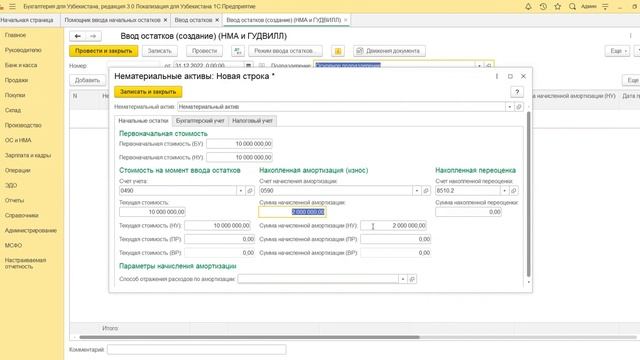Open the history clock icon
640x360 pixels.
point(543,7)
